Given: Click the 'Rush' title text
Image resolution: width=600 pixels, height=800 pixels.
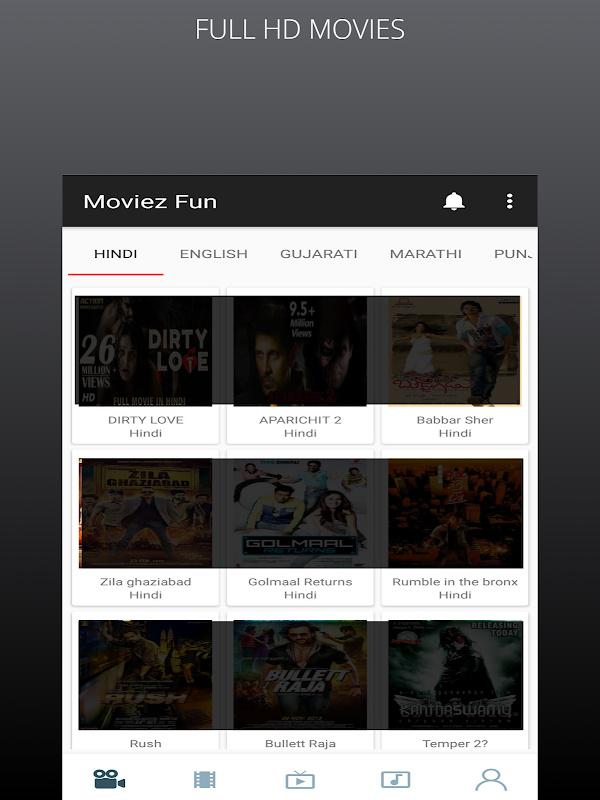Looking at the screenshot, I should point(145,743).
